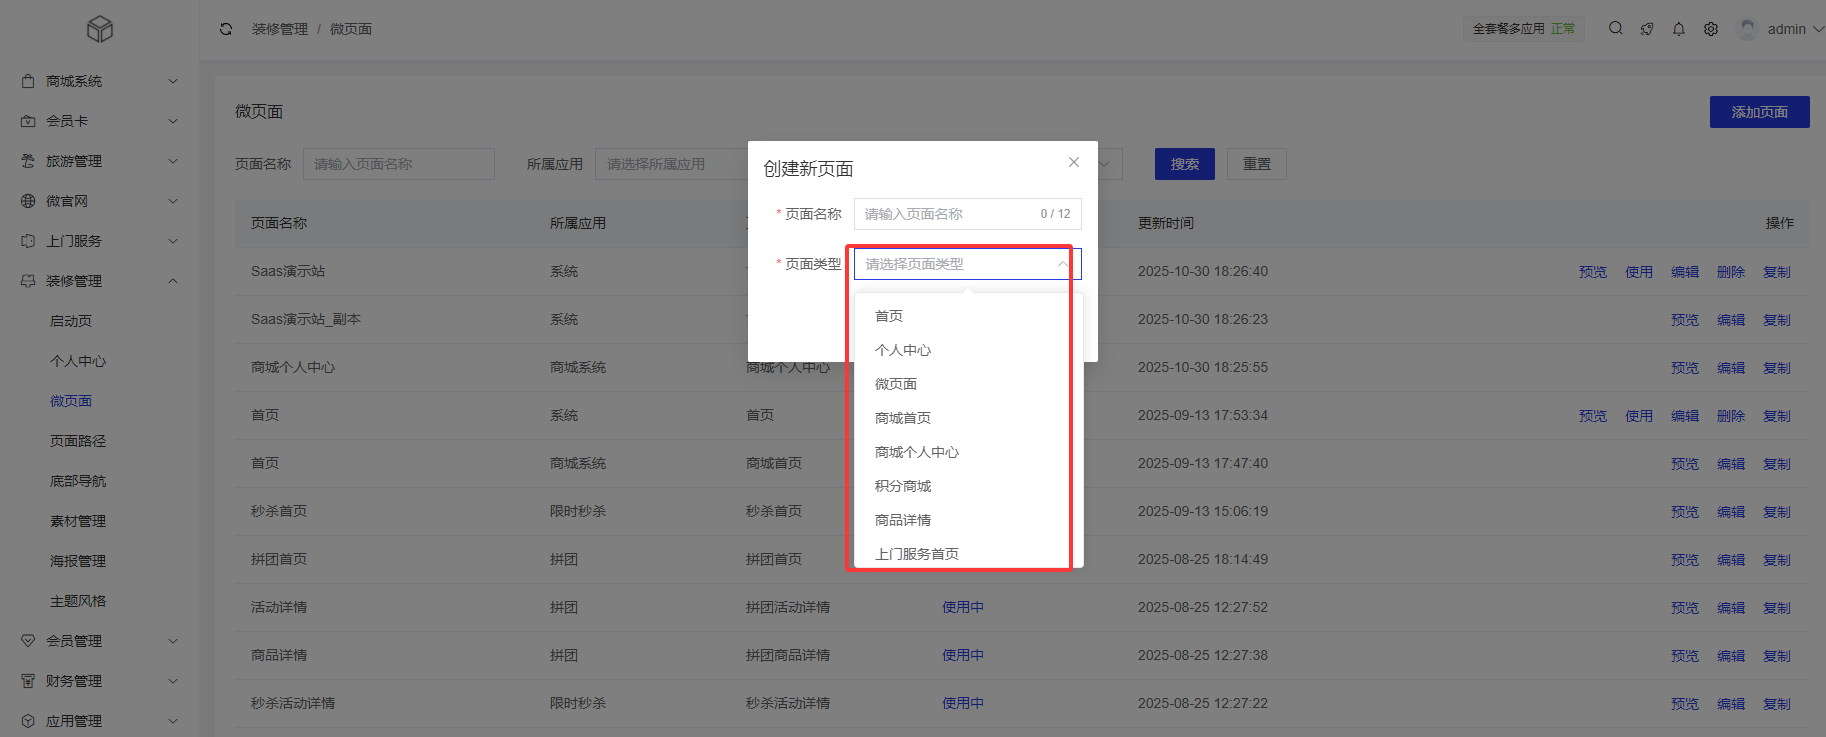Open 底部导航 in the sidebar
Screen dimensions: 1826x737
(78, 481)
